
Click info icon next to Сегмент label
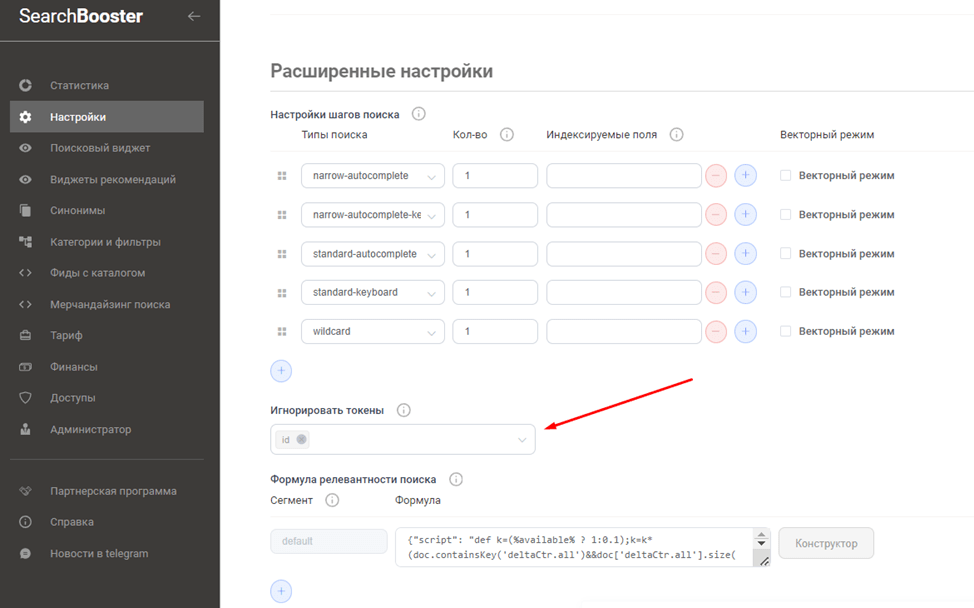pyautogui.click(x=332, y=500)
